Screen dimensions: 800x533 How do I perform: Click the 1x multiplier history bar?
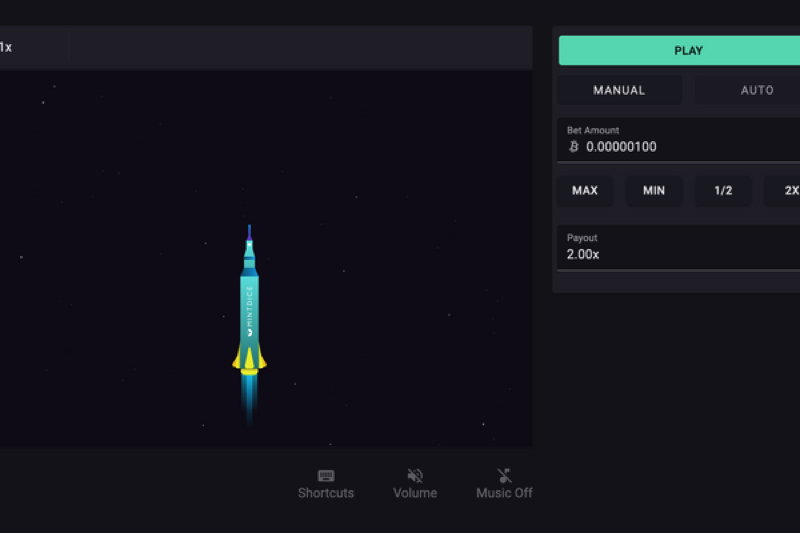click(x=265, y=47)
